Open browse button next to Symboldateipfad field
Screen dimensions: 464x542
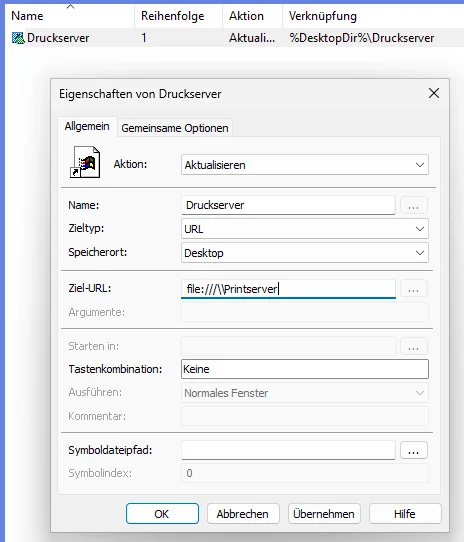point(414,450)
